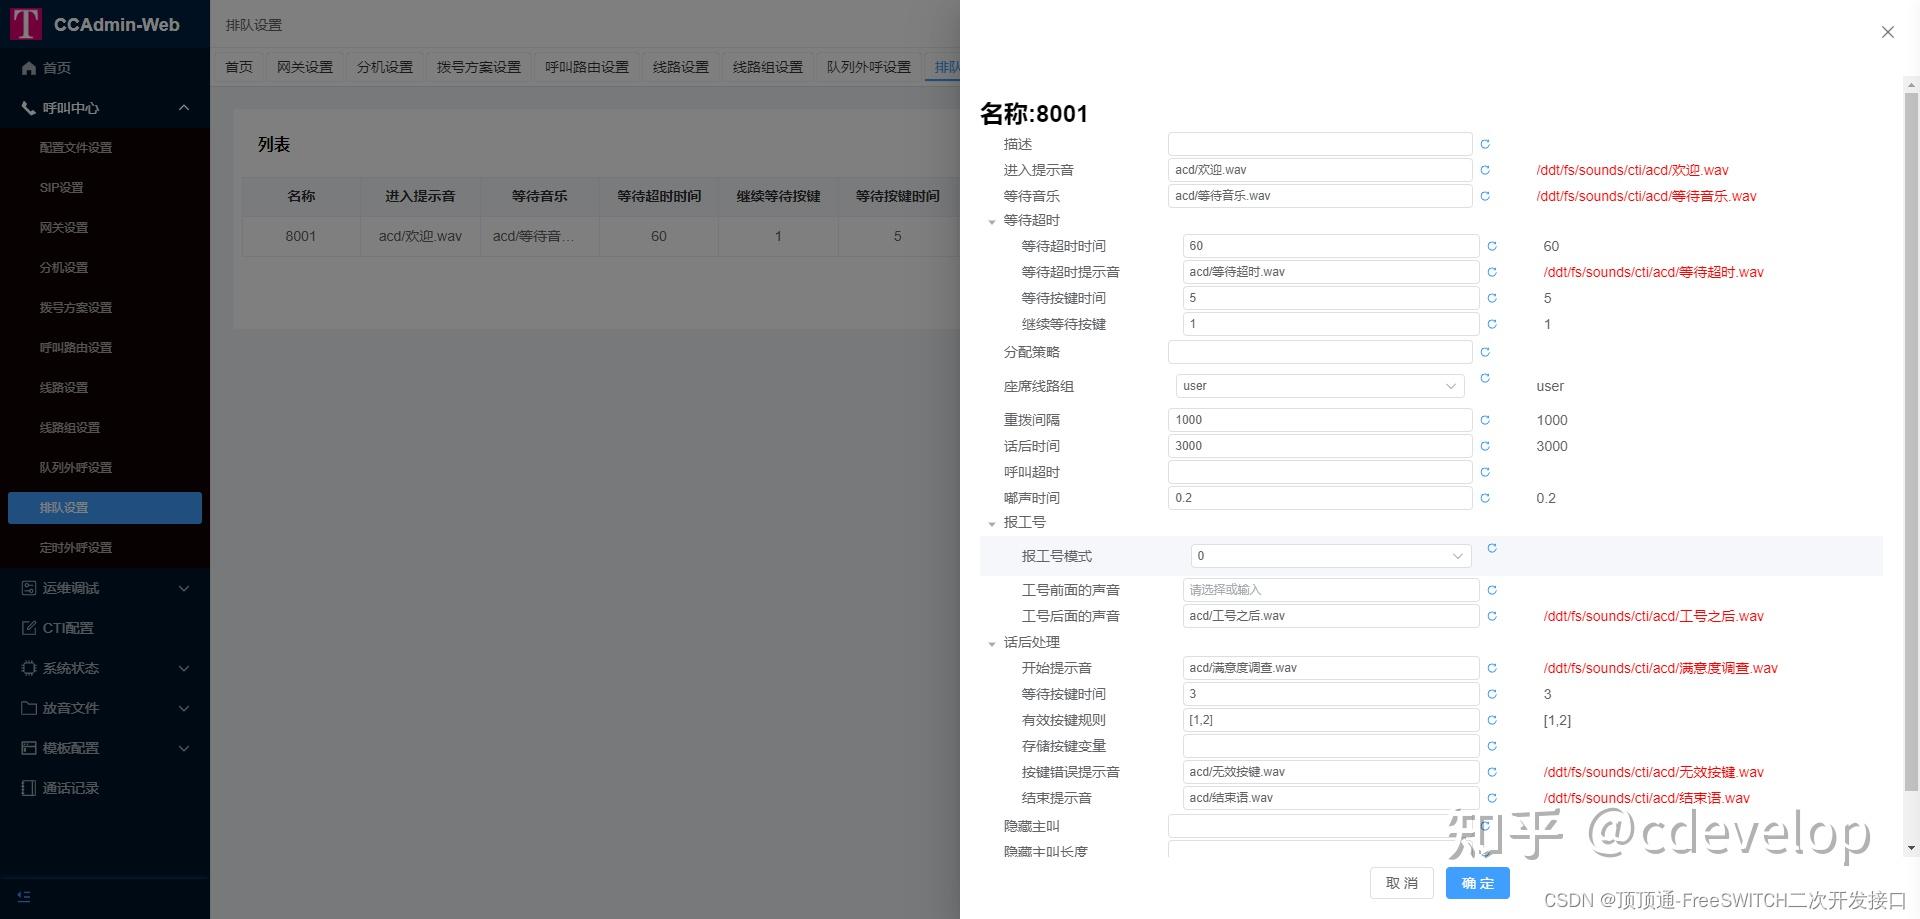Screen dimensions: 1920x919
Task: Reset 嘟声时间 with its refresh icon
Action: (1484, 497)
